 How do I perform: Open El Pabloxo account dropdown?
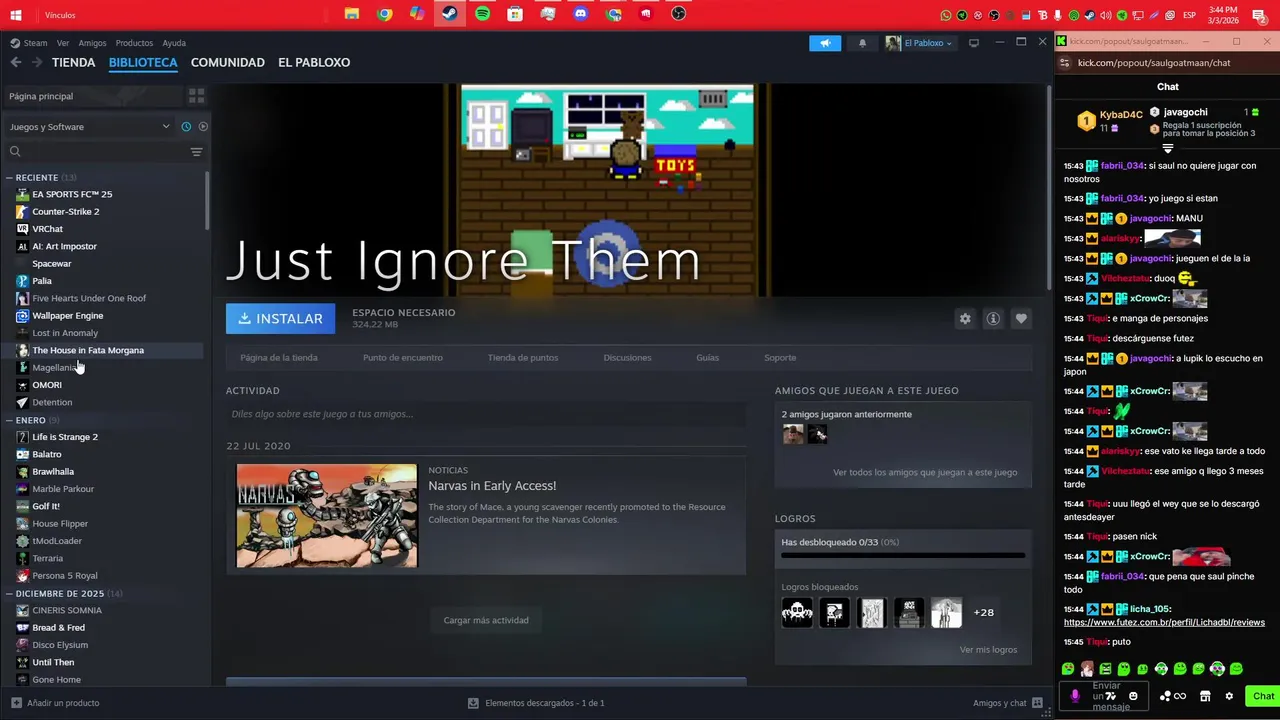pyautogui.click(x=919, y=43)
